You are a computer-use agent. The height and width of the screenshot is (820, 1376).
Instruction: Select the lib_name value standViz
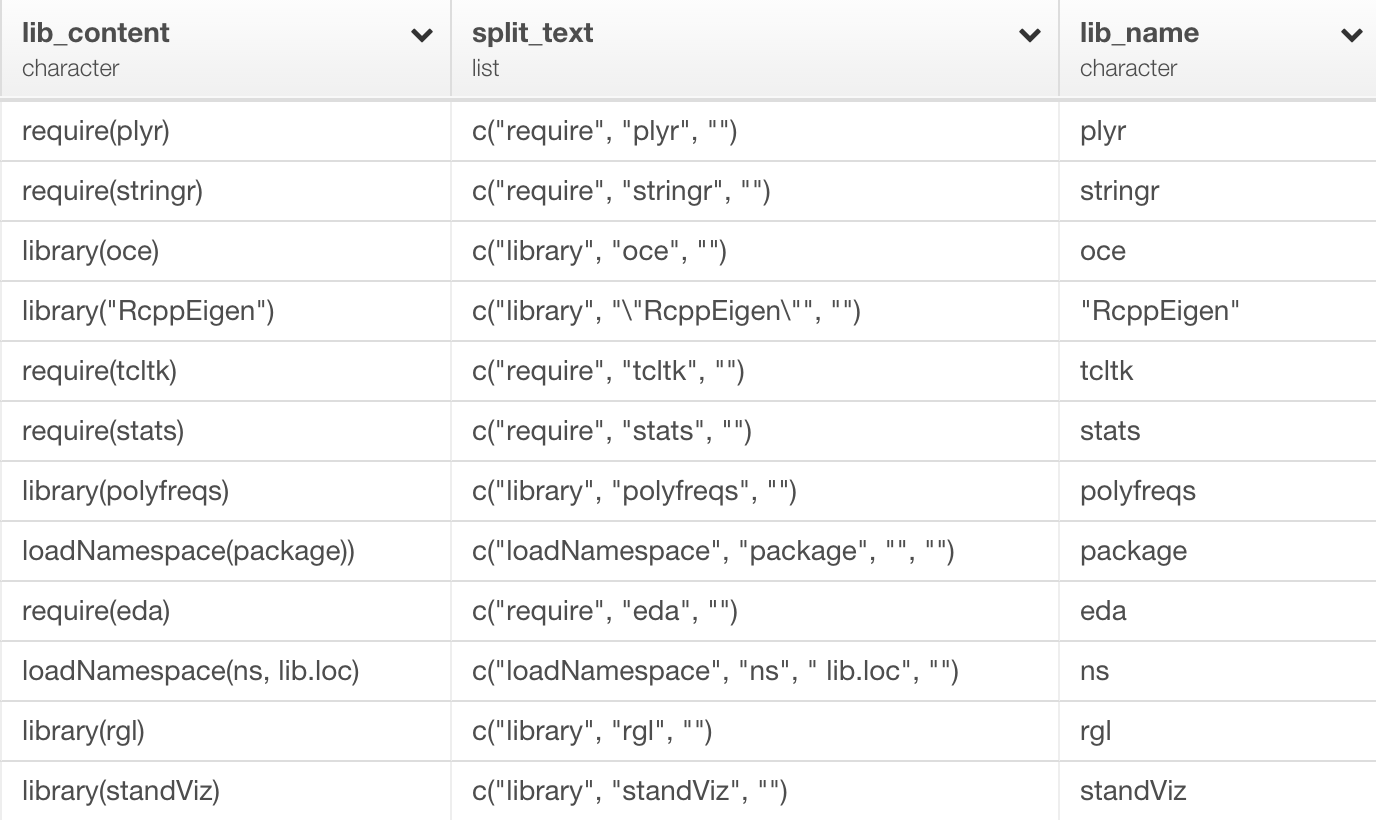(1131, 790)
